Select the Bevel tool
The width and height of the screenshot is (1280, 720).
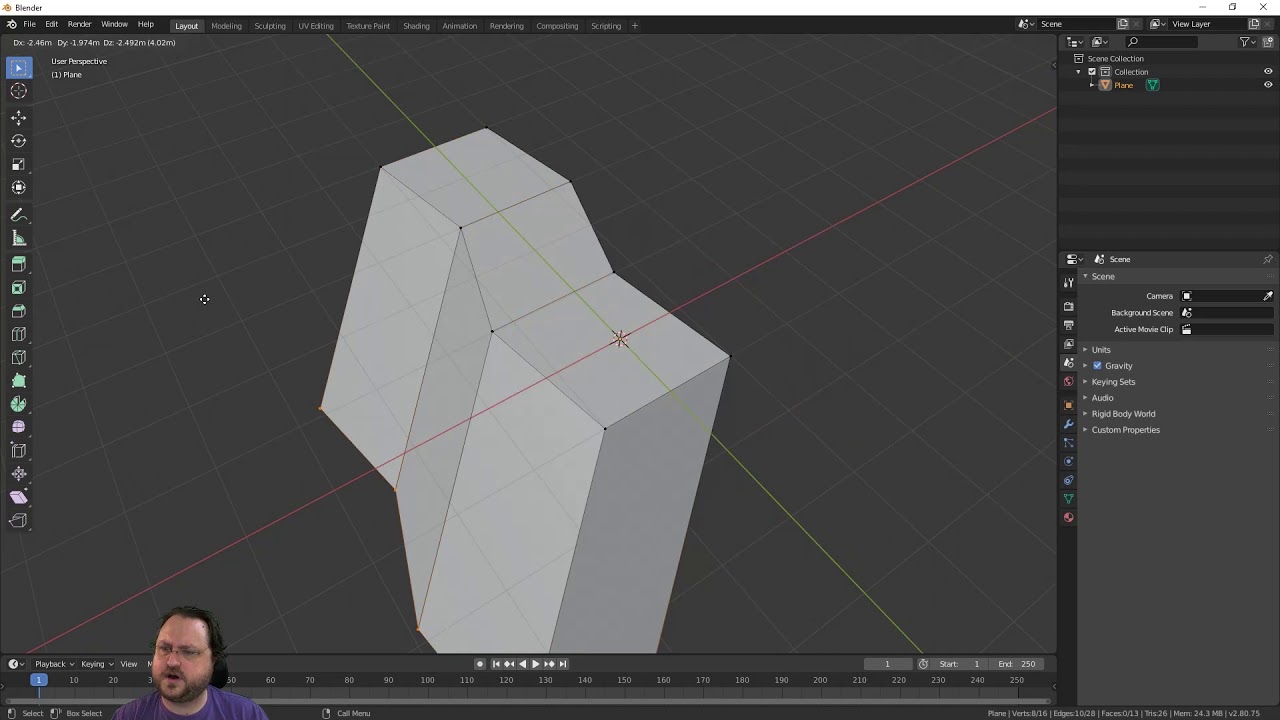tap(18, 311)
